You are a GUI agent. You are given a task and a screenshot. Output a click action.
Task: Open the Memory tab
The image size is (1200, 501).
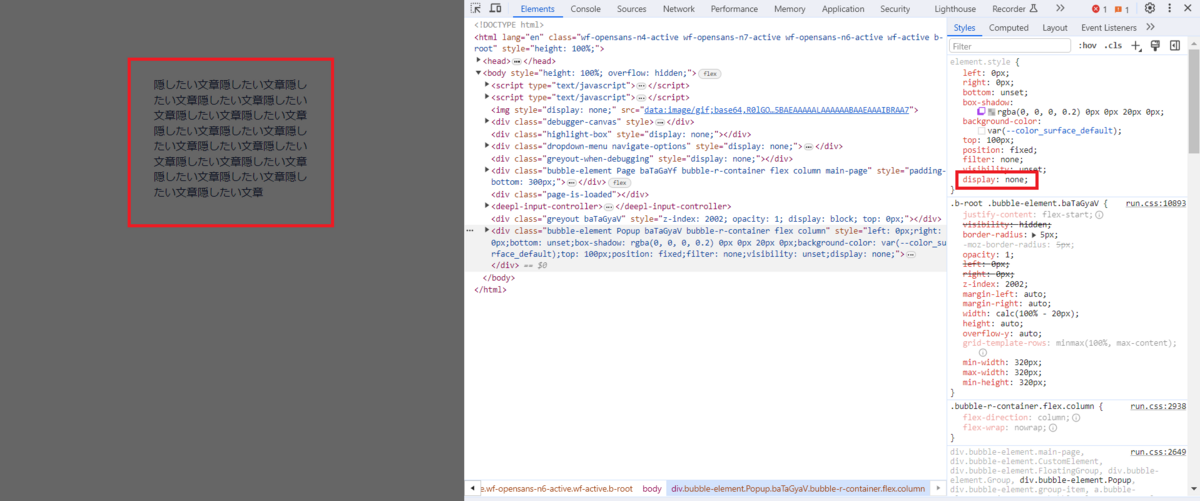[x=789, y=9]
